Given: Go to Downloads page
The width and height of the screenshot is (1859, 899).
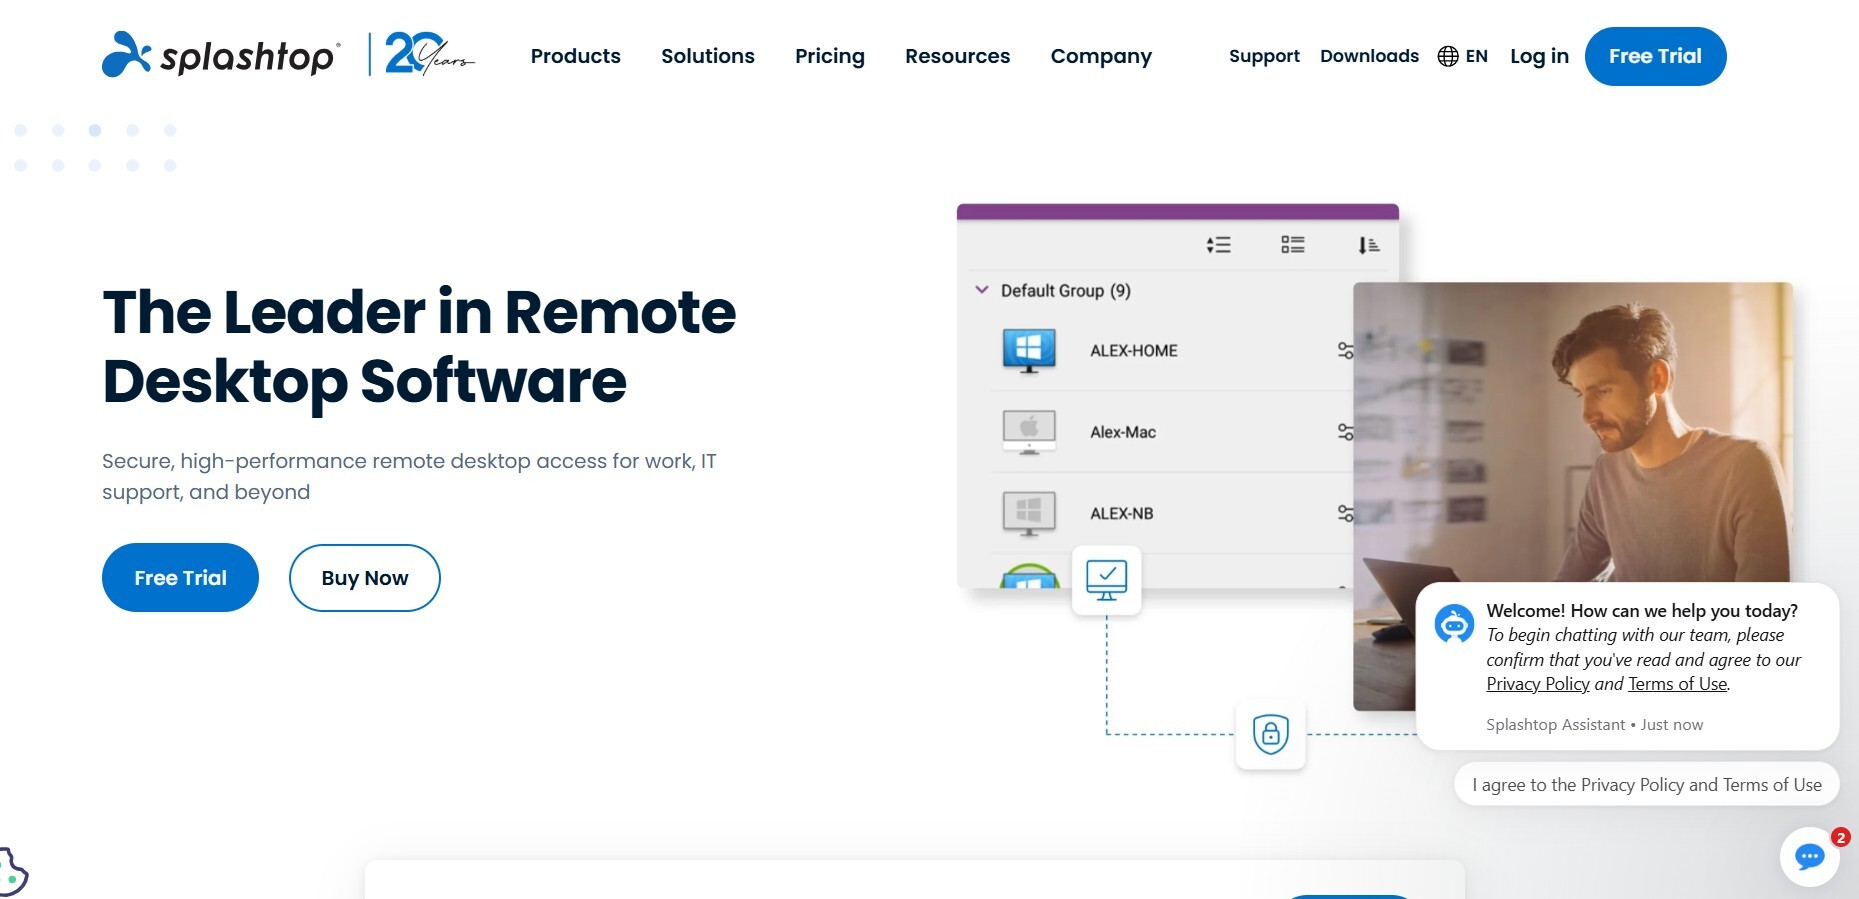Looking at the screenshot, I should pyautogui.click(x=1370, y=56).
